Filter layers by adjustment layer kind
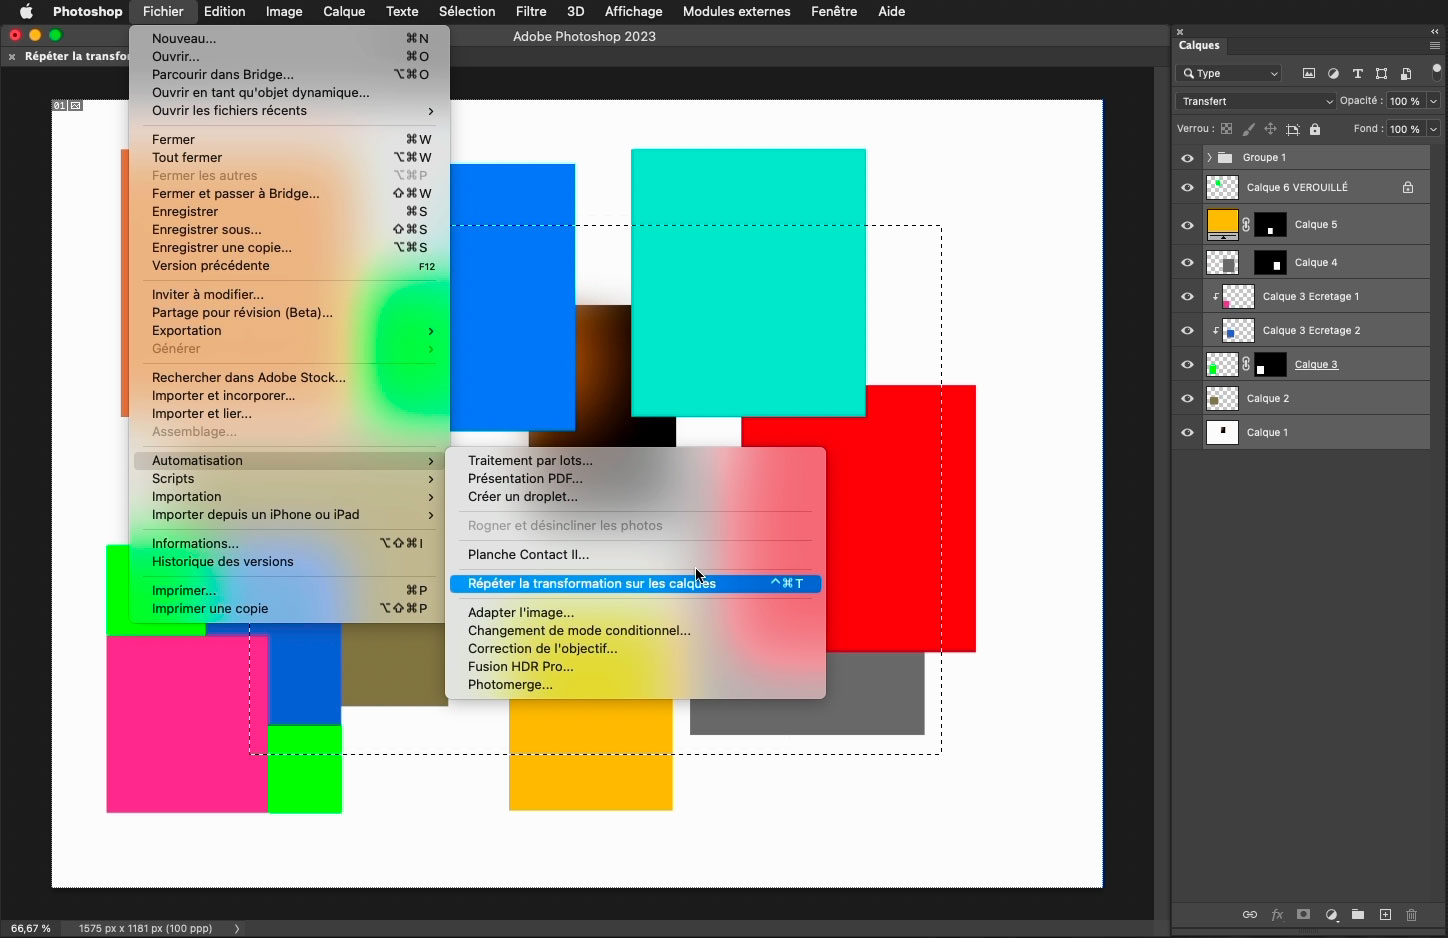1448x938 pixels. click(x=1333, y=73)
